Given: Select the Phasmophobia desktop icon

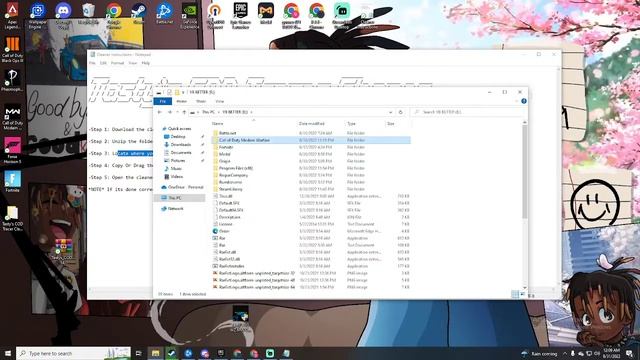Looking at the screenshot, I should 12,80.
